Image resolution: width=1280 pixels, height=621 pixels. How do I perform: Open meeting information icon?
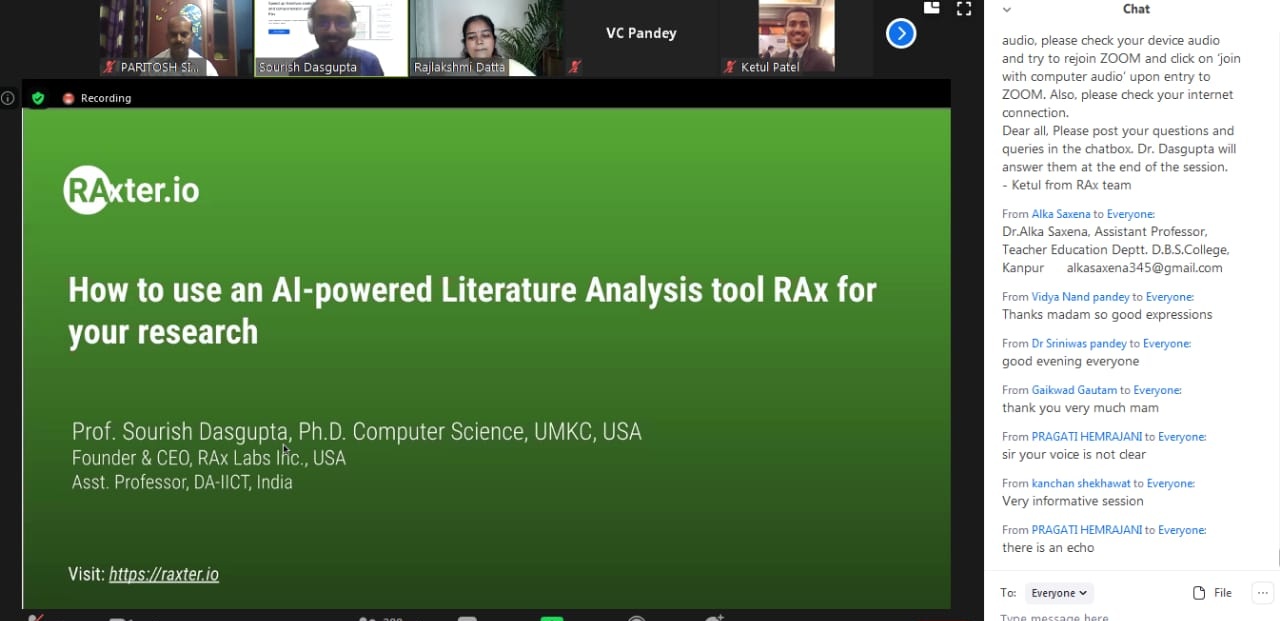8,98
